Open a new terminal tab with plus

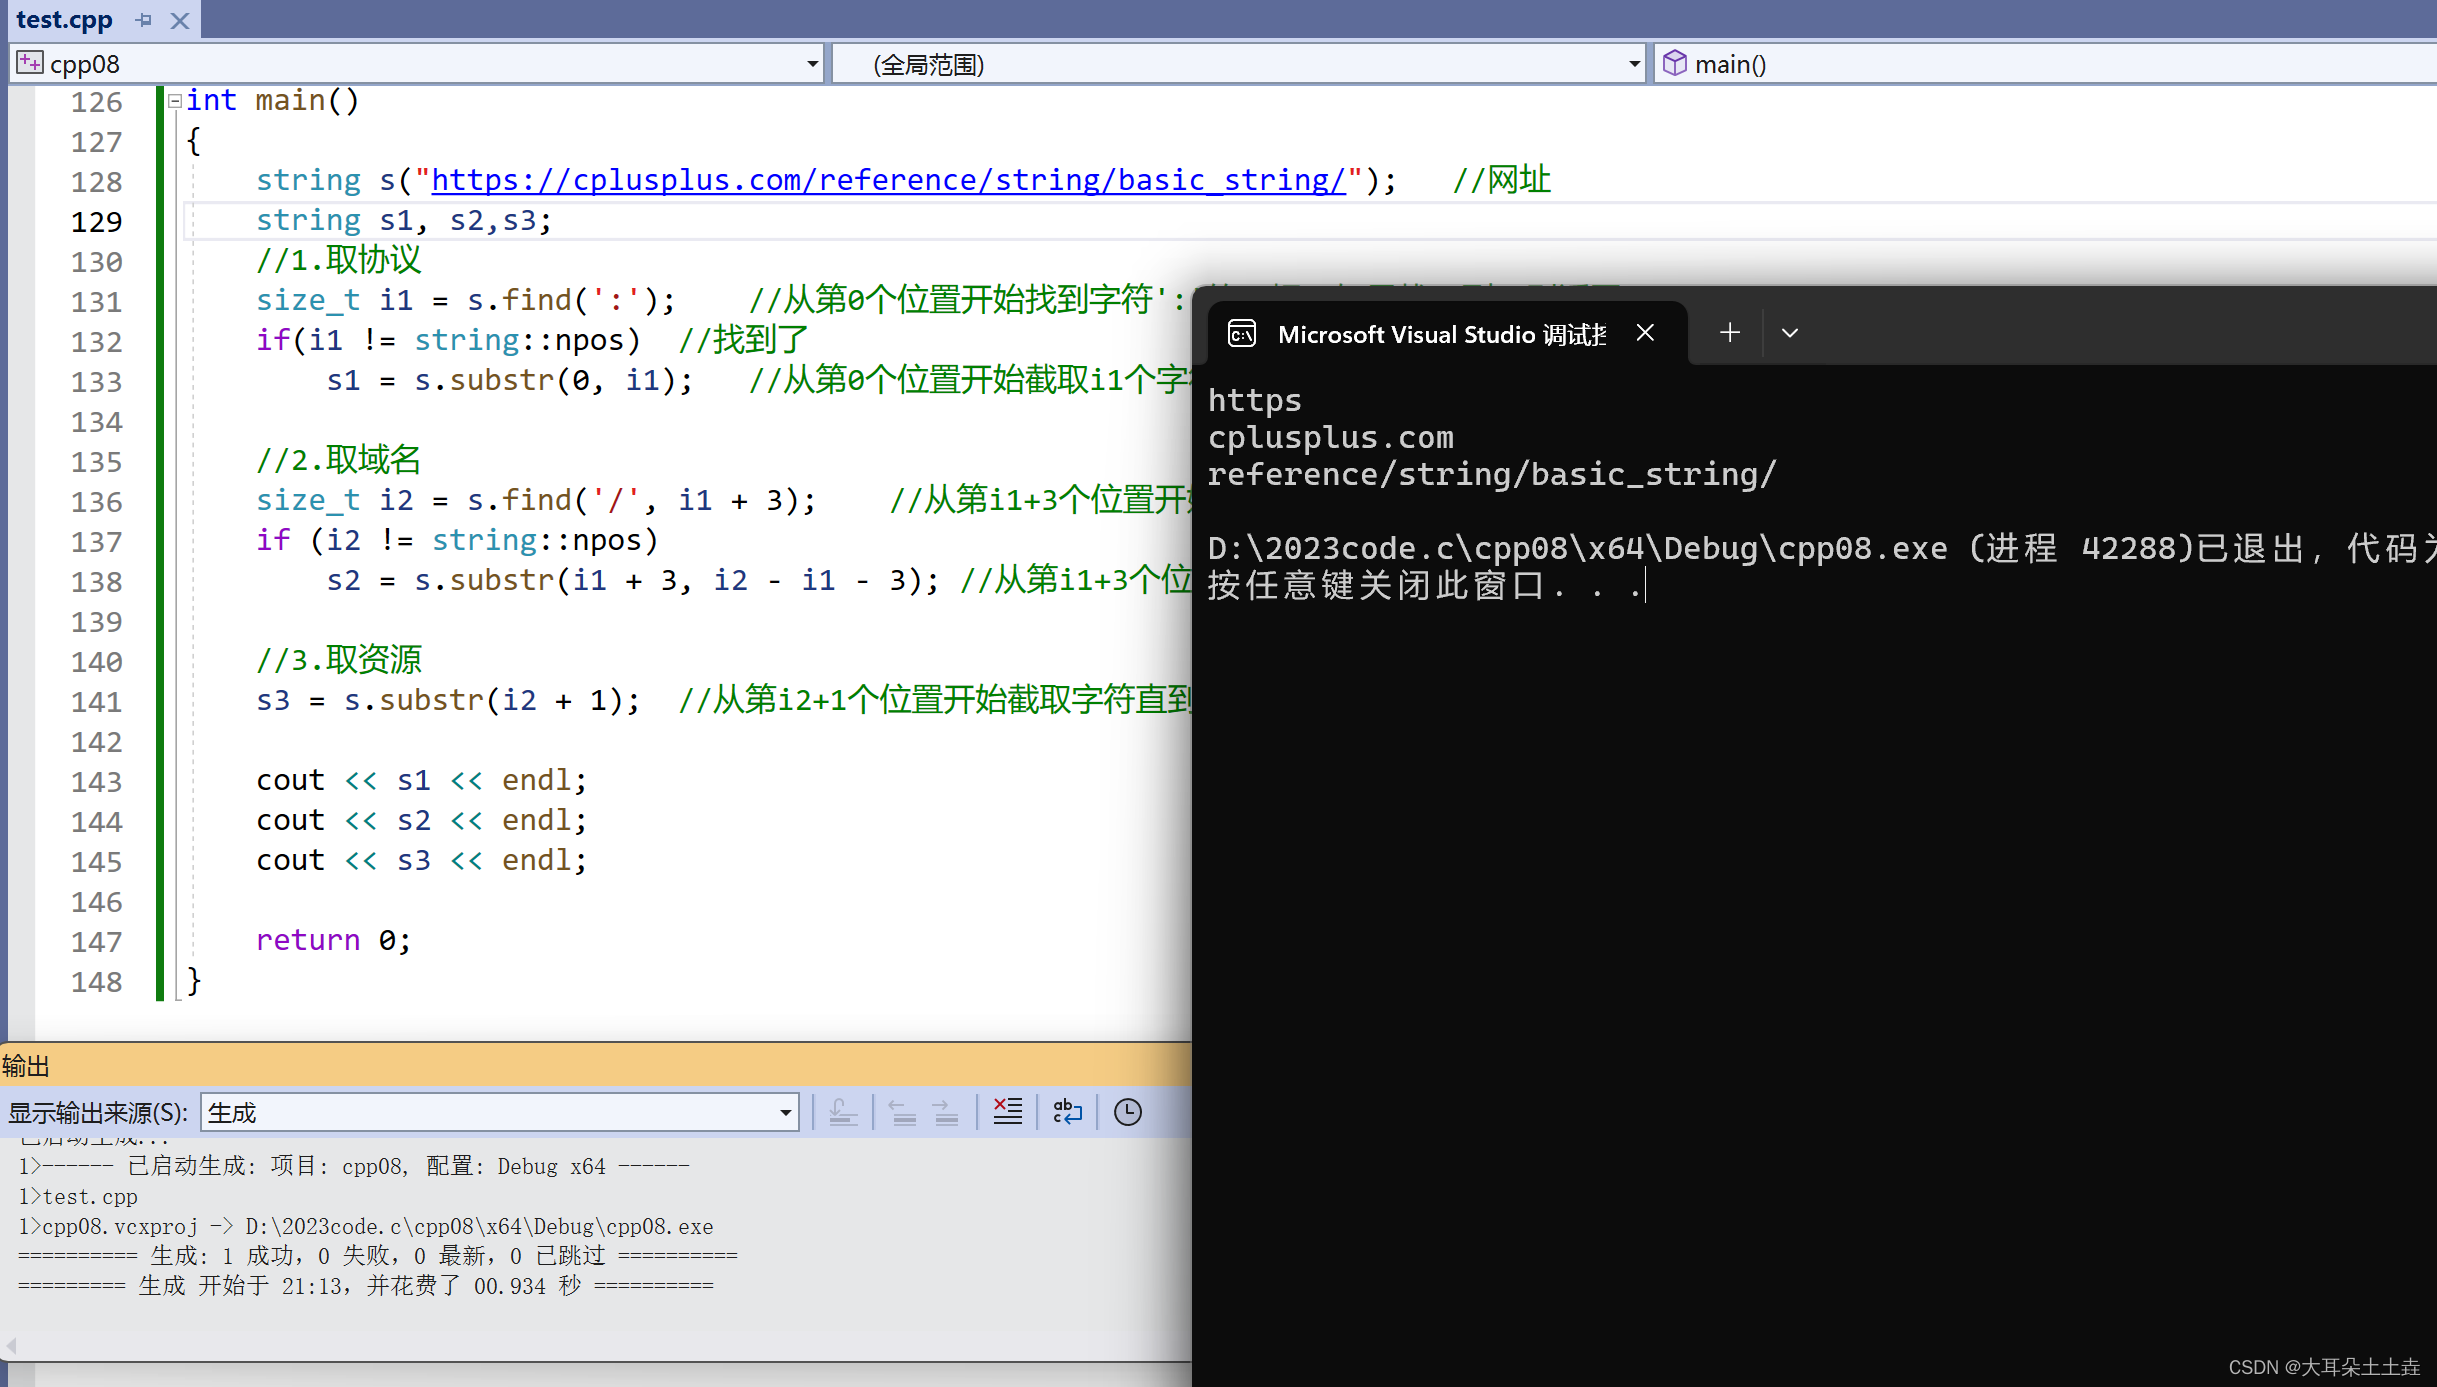click(1730, 333)
